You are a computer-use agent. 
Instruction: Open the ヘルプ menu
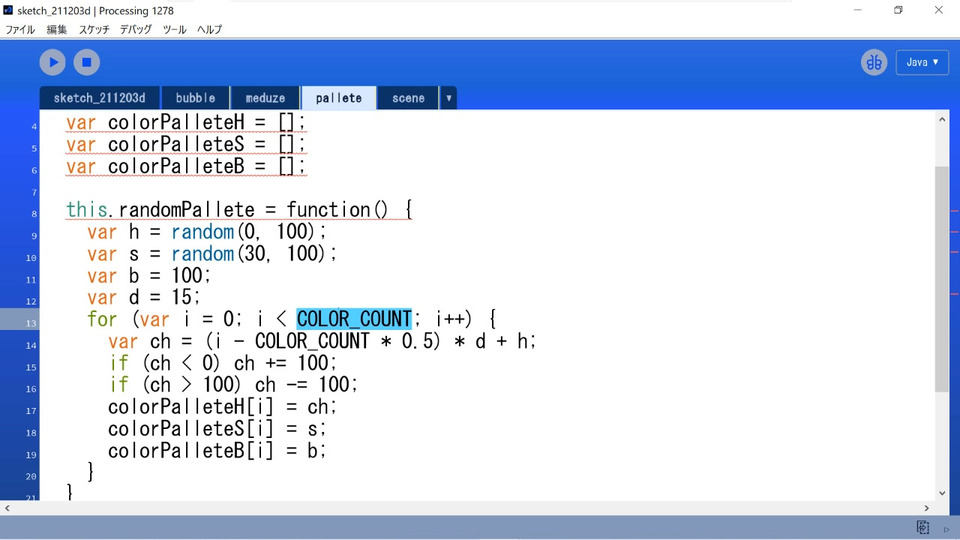pyautogui.click(x=209, y=29)
